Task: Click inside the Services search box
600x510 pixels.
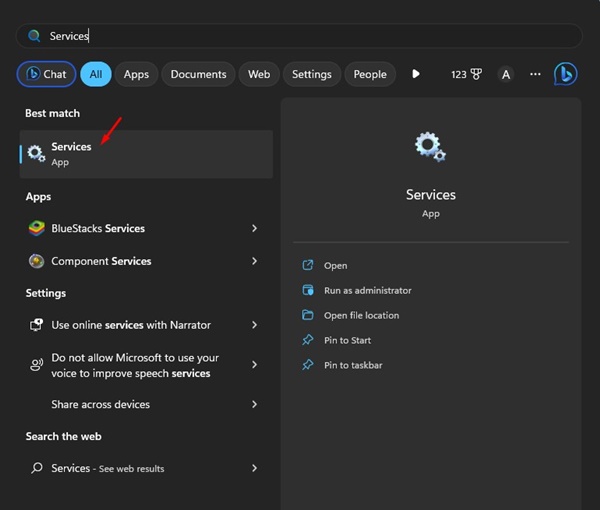Action: pyautogui.click(x=300, y=36)
